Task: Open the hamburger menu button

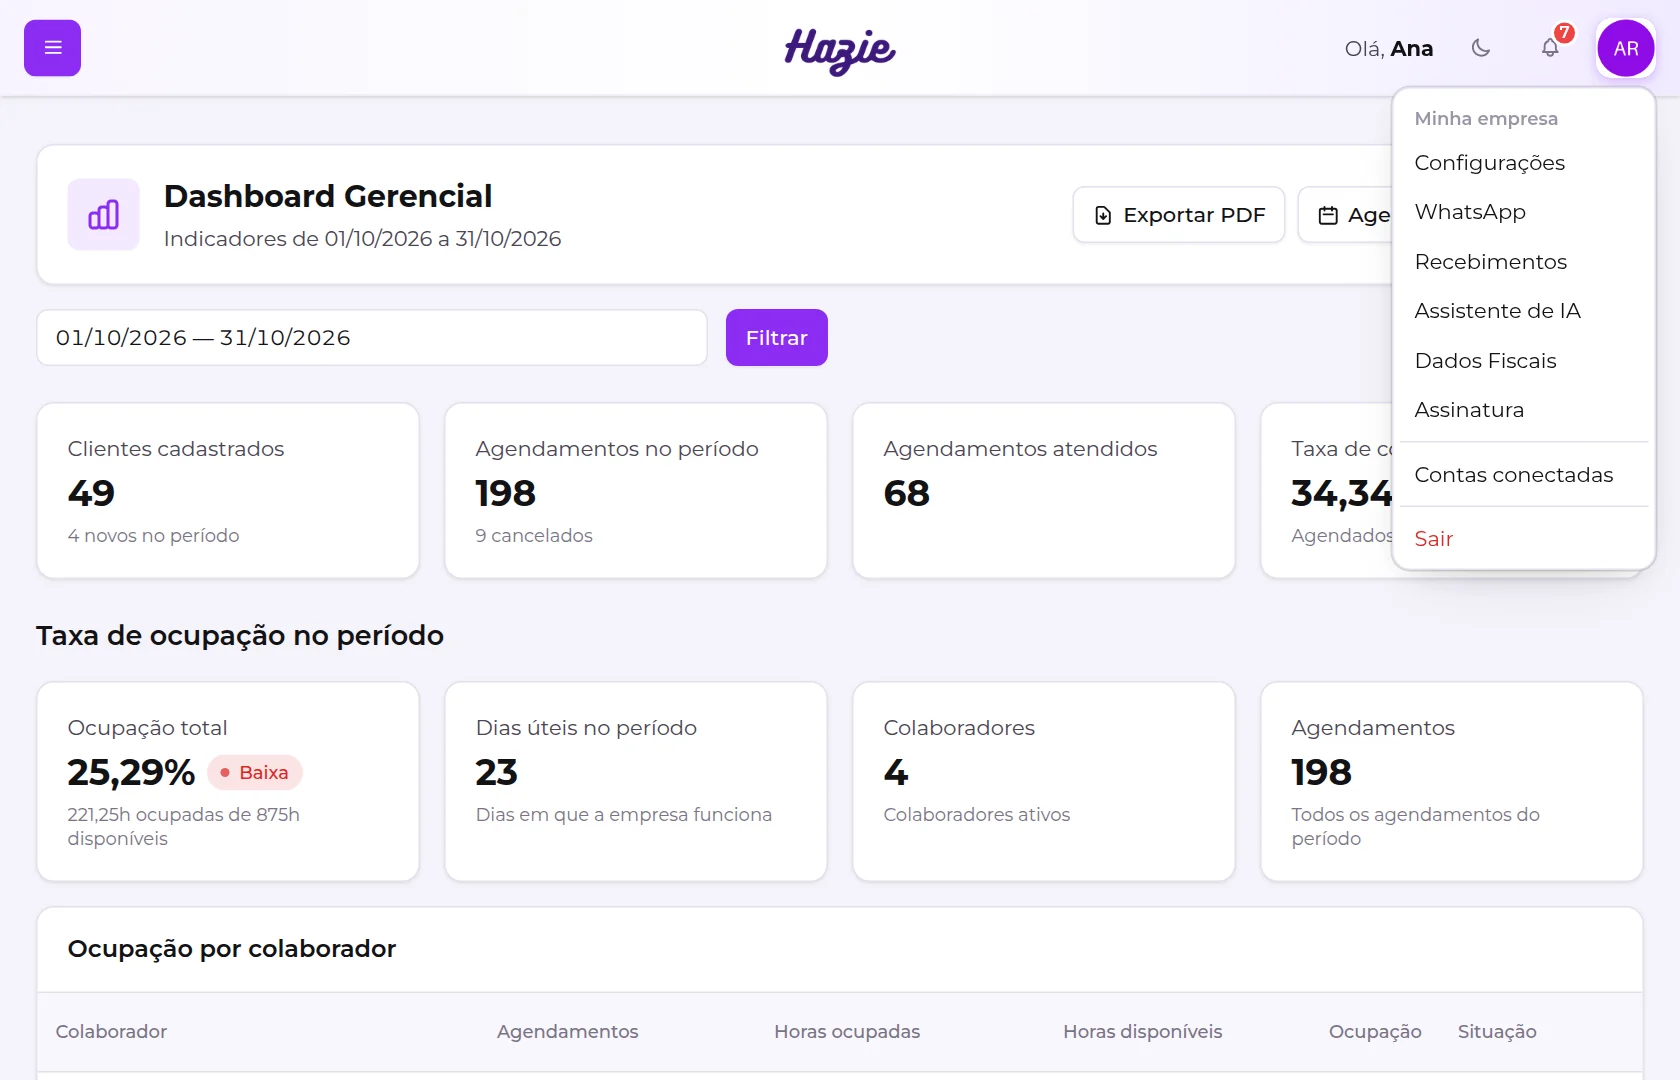Action: 52,48
